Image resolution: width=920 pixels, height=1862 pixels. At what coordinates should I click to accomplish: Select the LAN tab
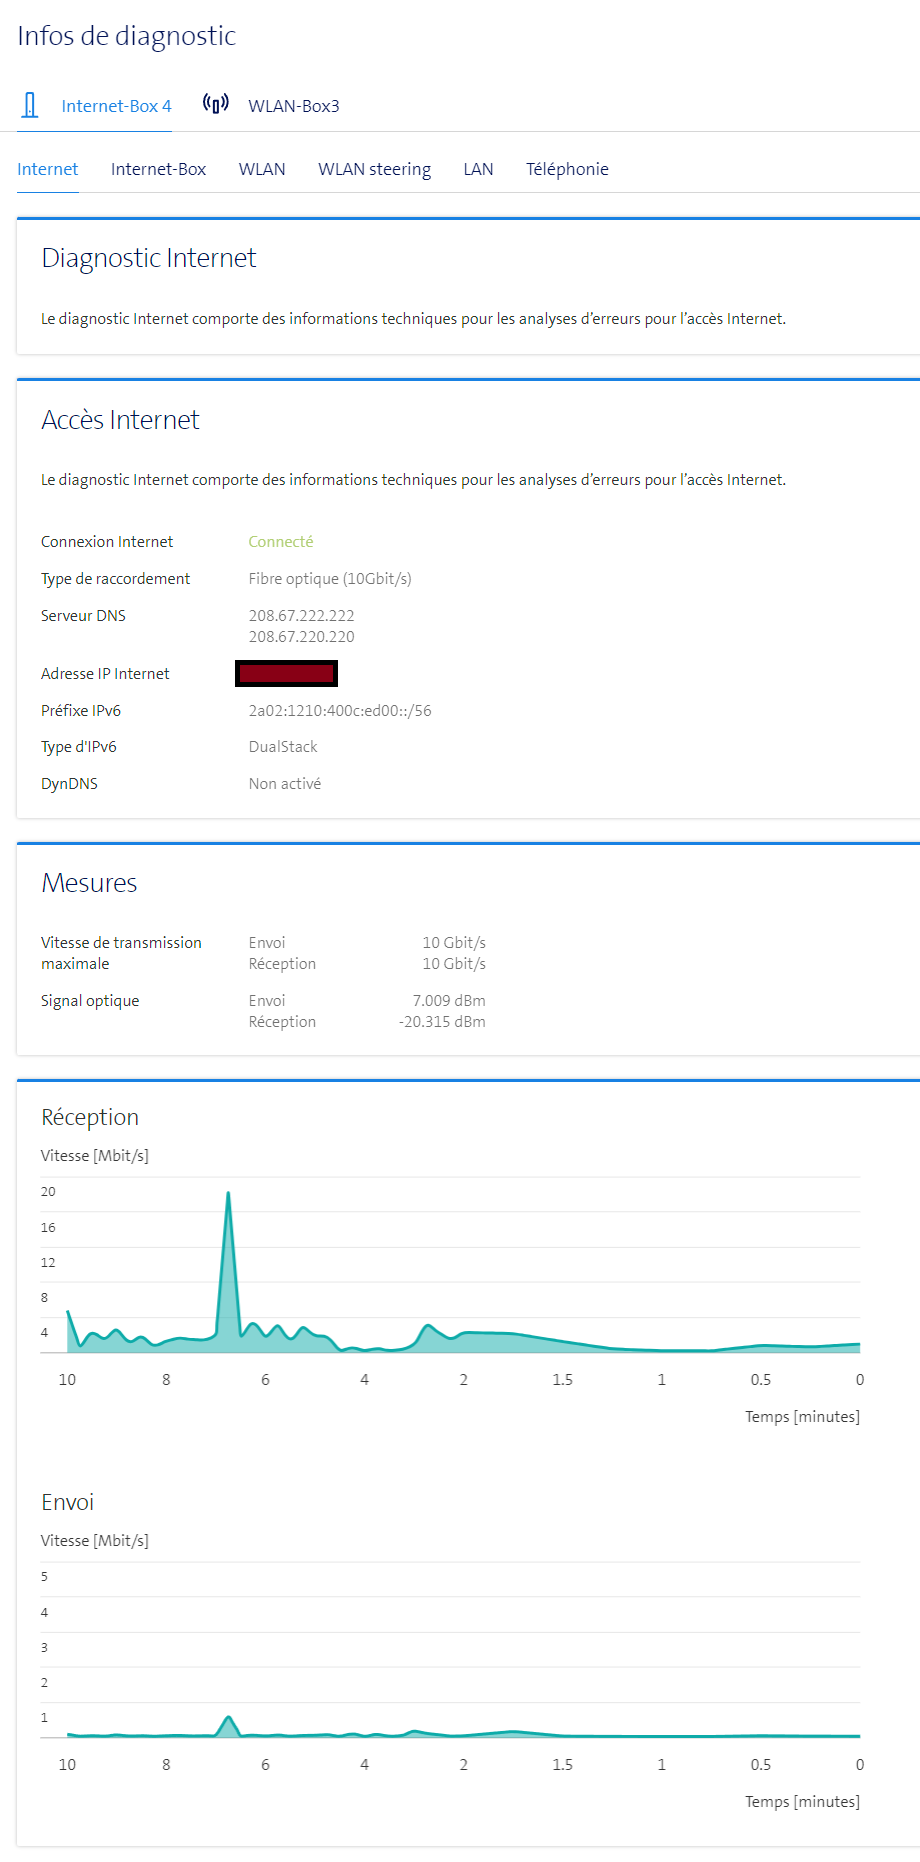pos(478,169)
